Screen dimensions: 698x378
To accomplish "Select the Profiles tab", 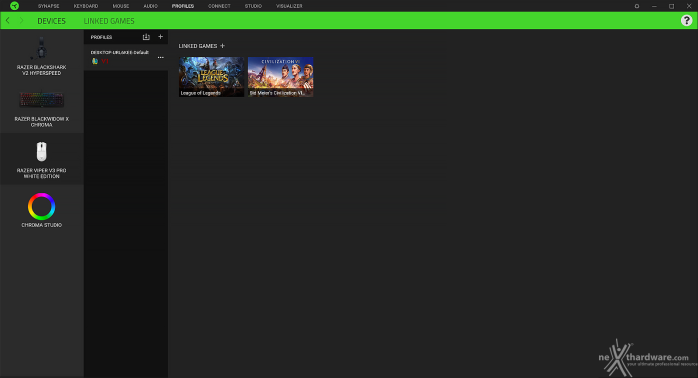I will coord(183,6).
